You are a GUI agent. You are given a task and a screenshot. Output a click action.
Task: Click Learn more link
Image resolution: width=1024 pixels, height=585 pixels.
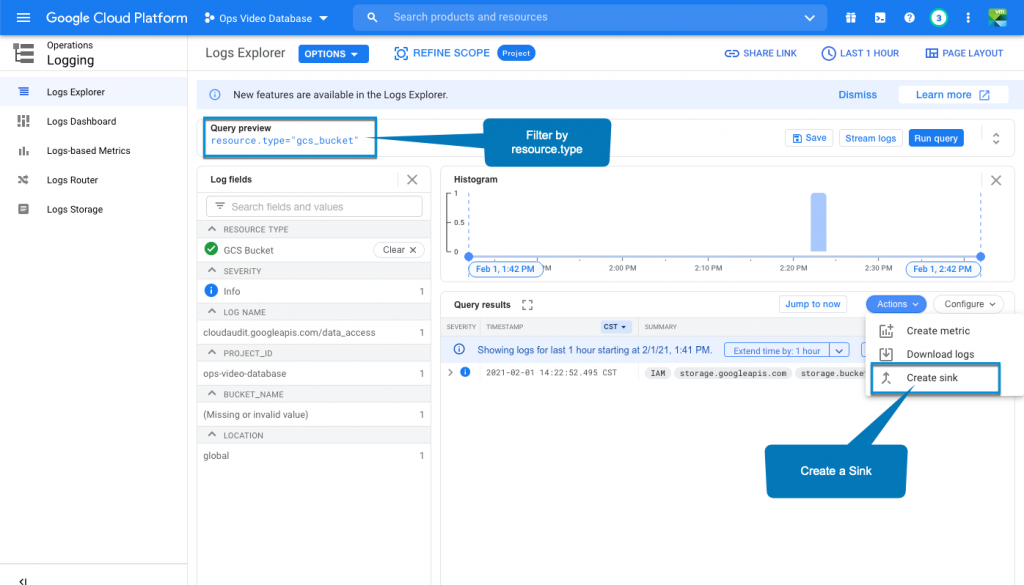(x=953, y=95)
